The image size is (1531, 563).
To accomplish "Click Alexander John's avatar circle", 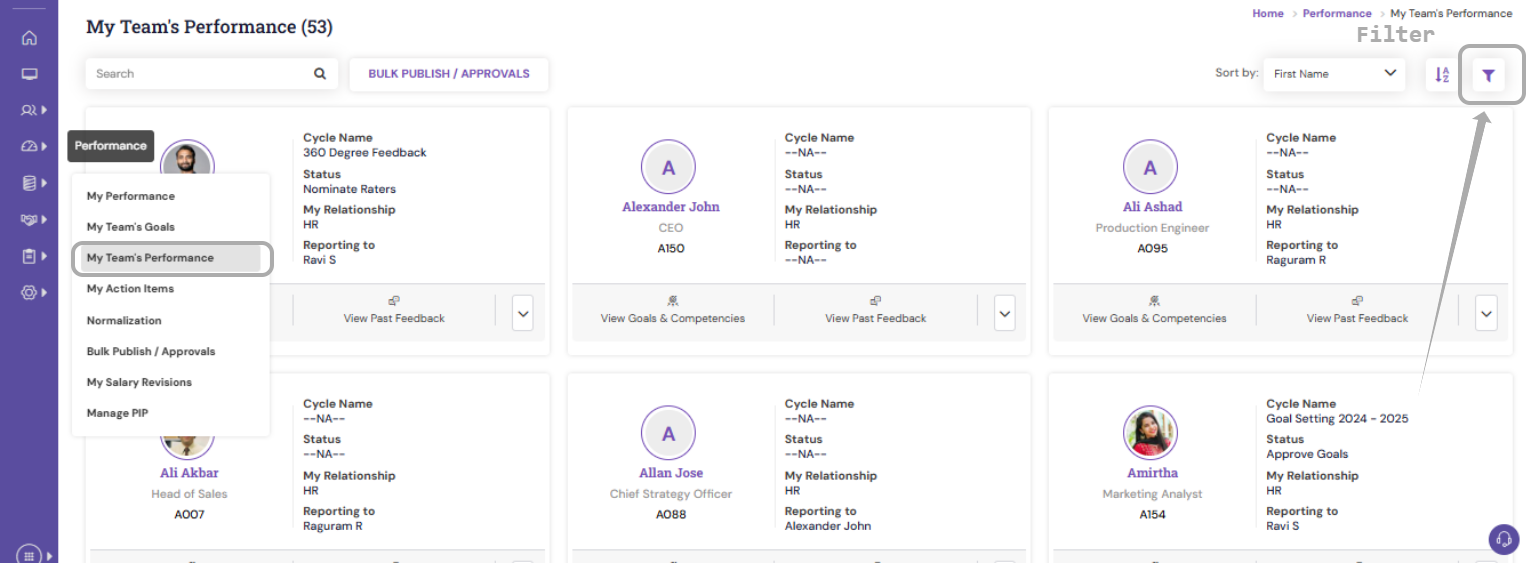I will [668, 167].
